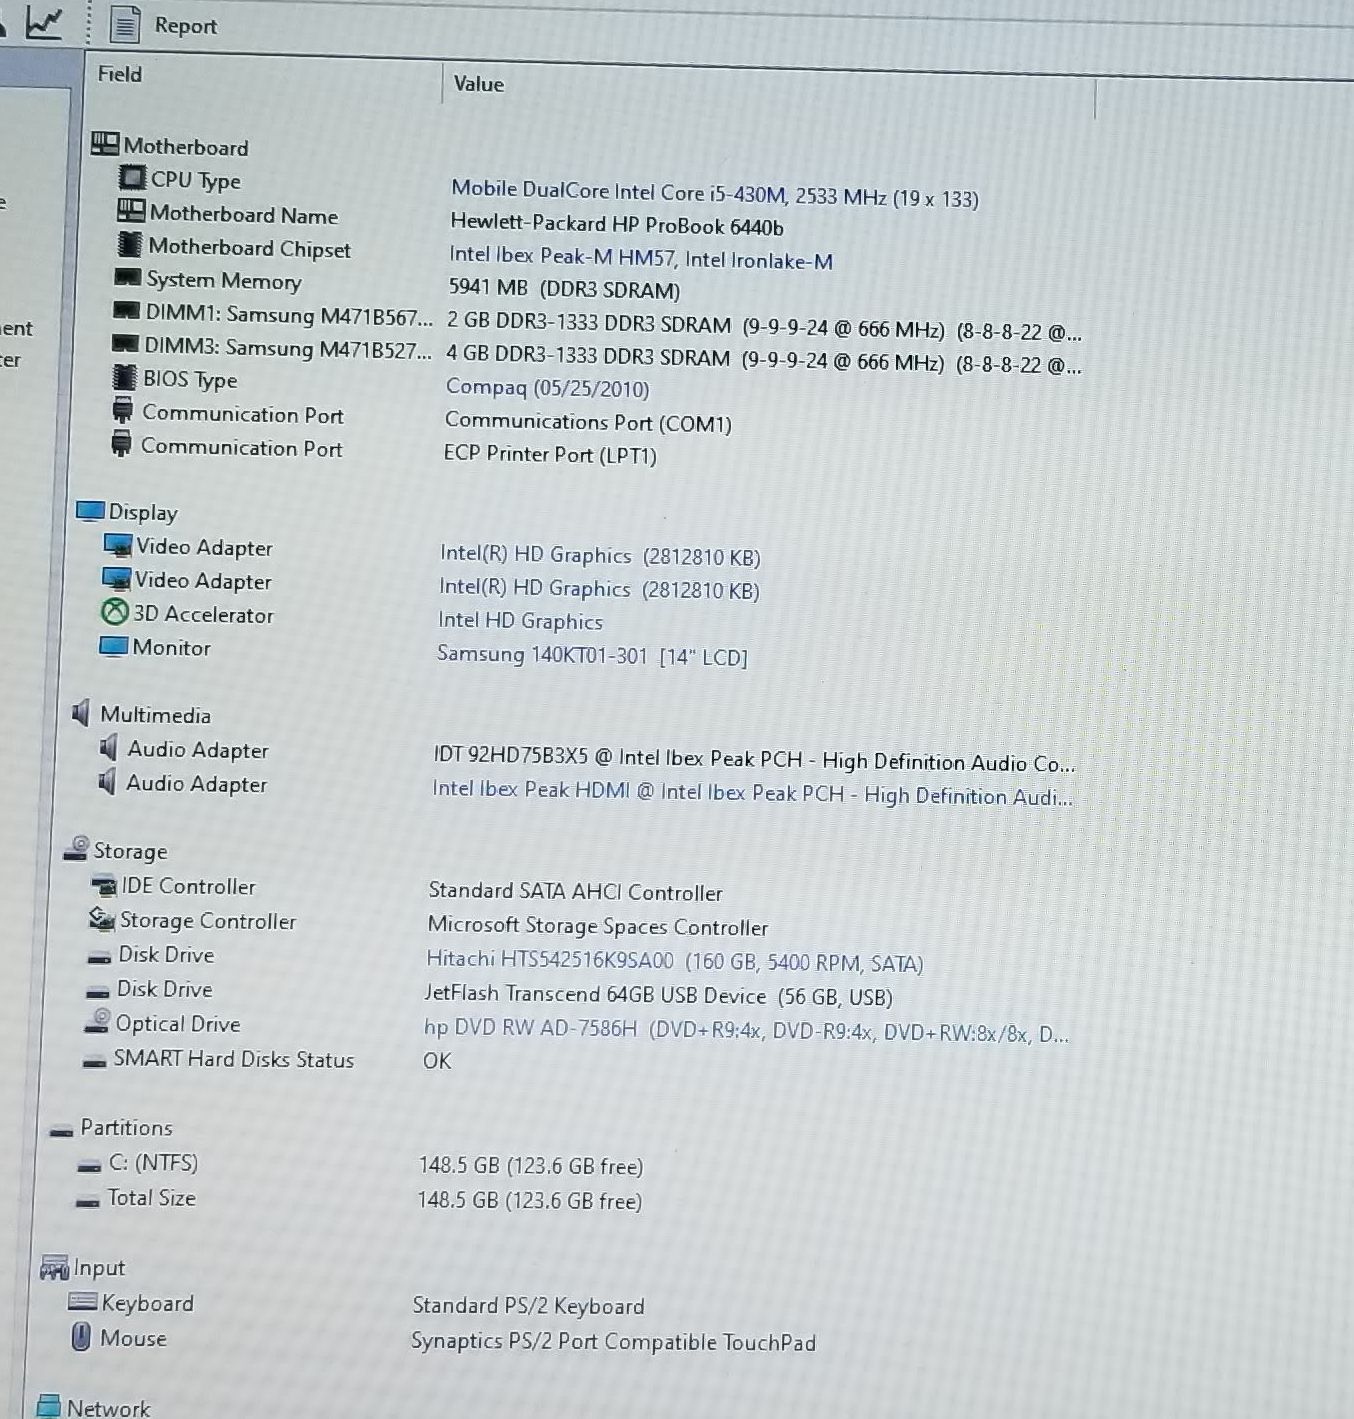Screen dimensions: 1354x1419
Task: Click the SMART Hard Disks Status icon
Action: tap(94, 1061)
